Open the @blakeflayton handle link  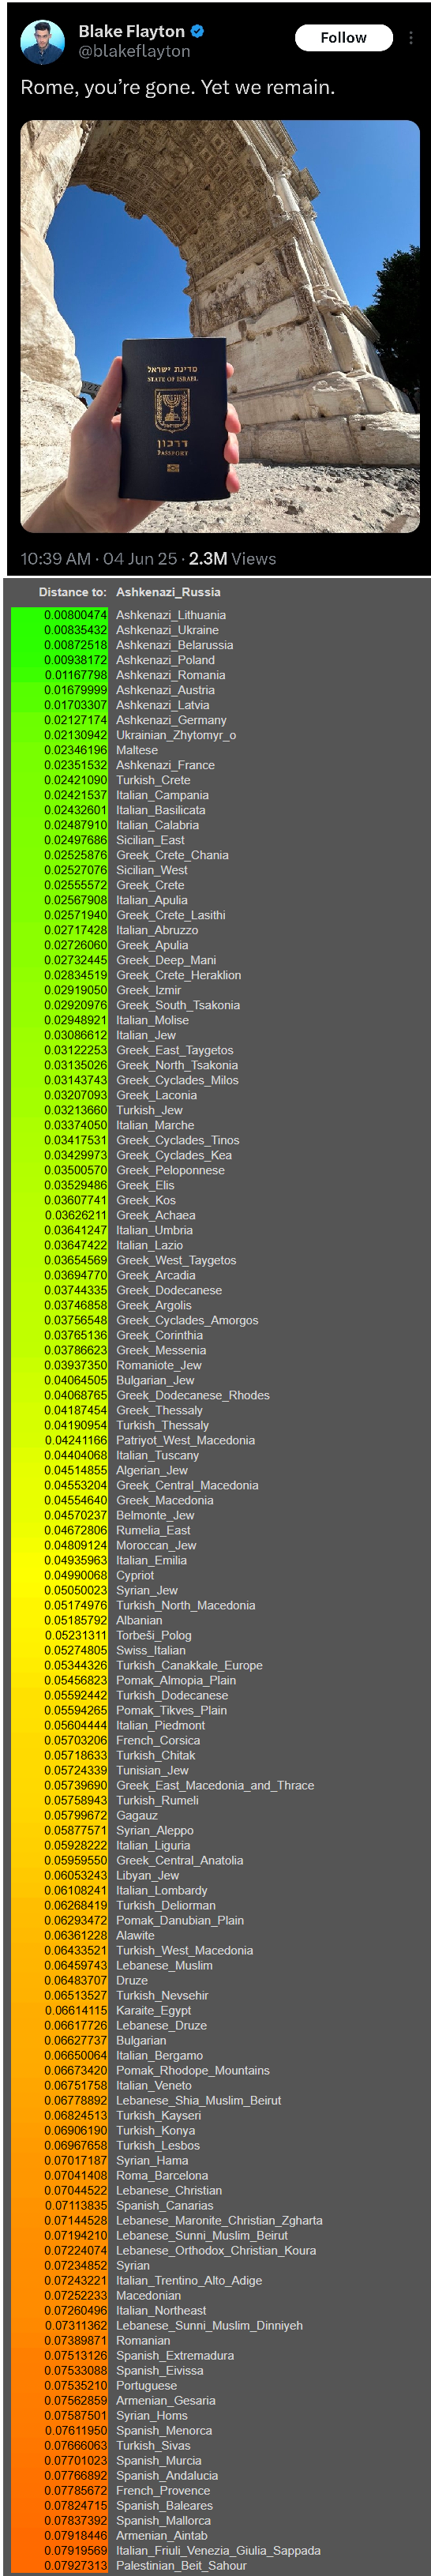134,51
